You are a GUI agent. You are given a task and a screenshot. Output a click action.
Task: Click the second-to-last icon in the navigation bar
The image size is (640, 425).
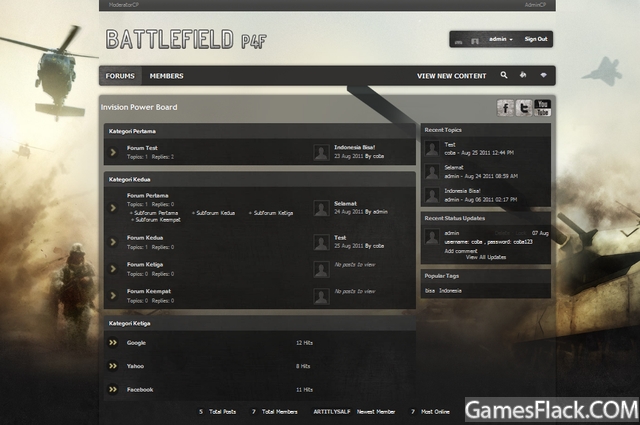pos(523,75)
